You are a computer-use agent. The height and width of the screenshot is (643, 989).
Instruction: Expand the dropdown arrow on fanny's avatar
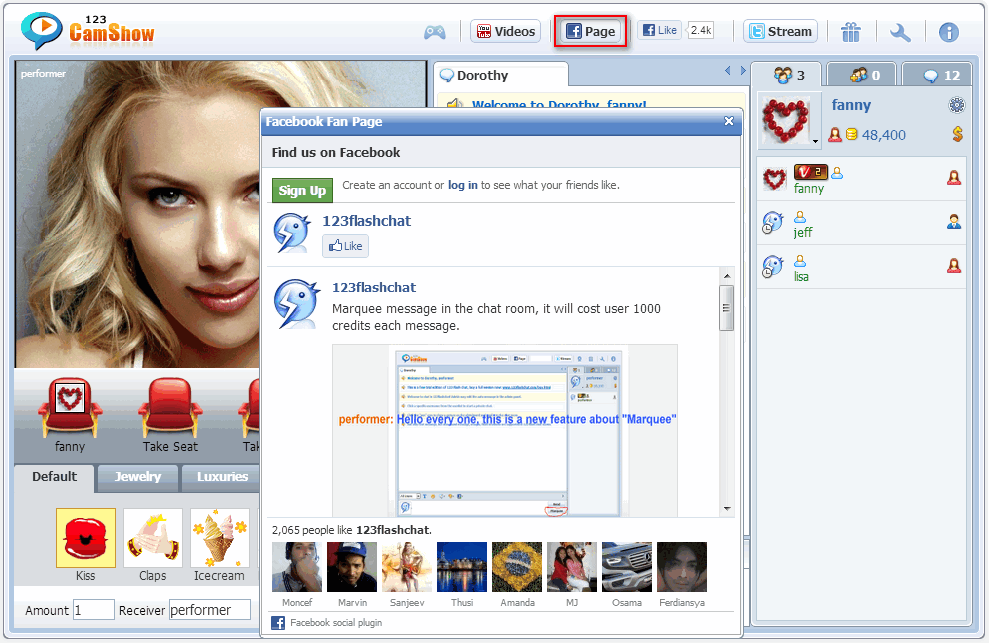pos(815,142)
